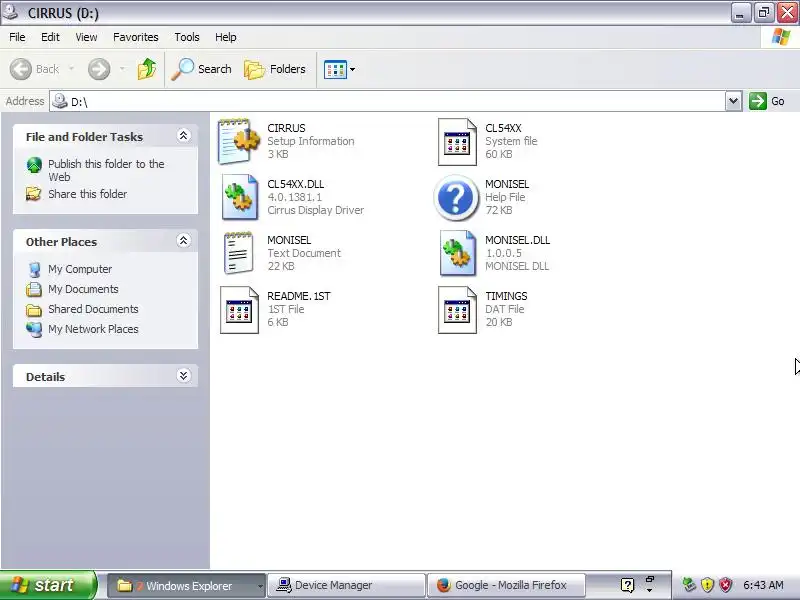The width and height of the screenshot is (800, 600).
Task: Click the help question-mark icon in taskbar
Action: pos(628,585)
